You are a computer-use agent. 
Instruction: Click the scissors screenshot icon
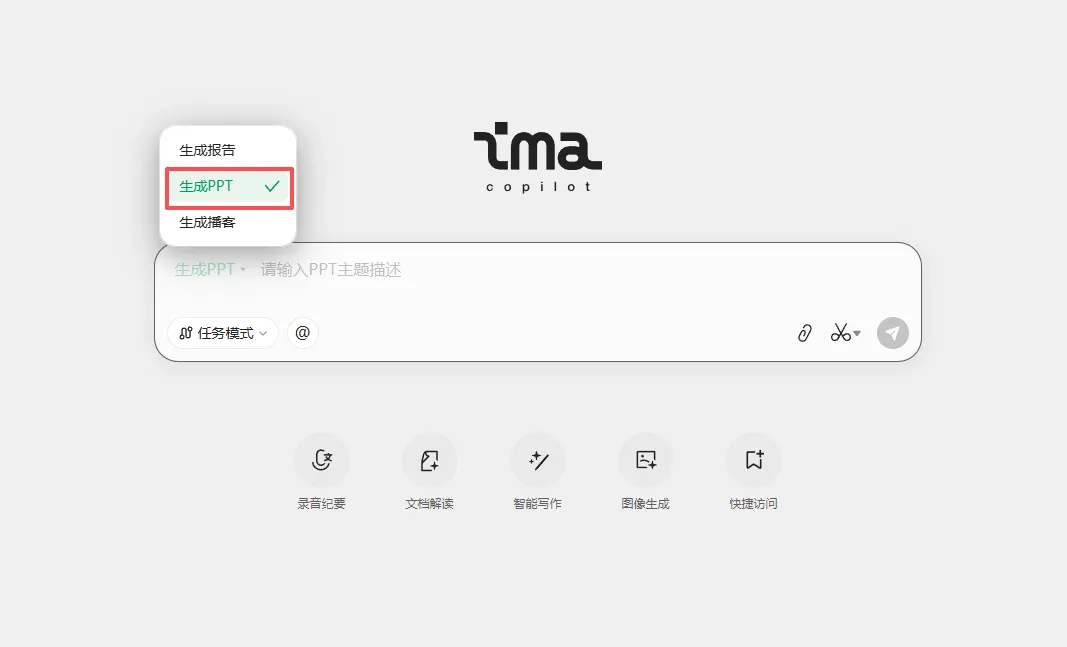point(840,333)
